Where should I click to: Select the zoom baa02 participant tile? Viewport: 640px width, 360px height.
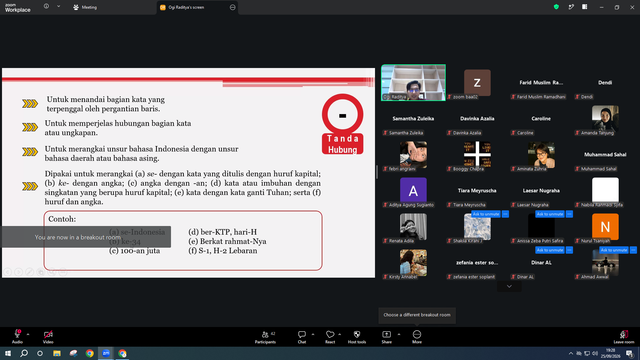(x=477, y=82)
